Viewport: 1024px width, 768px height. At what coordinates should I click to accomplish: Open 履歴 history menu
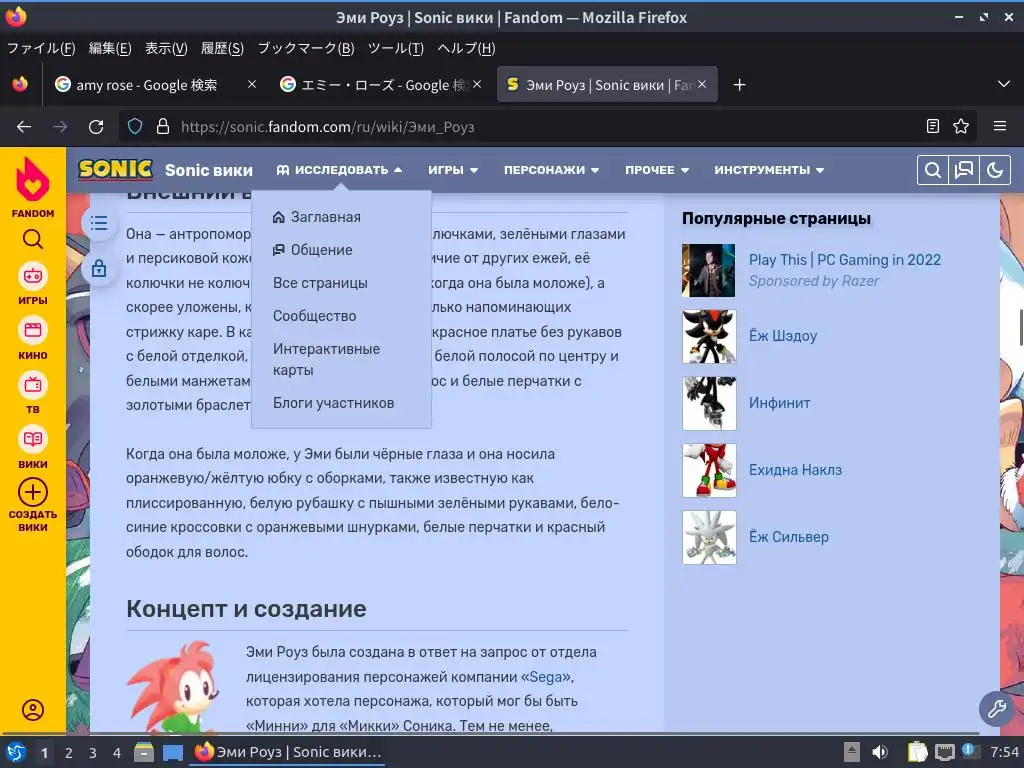pyautogui.click(x=222, y=48)
